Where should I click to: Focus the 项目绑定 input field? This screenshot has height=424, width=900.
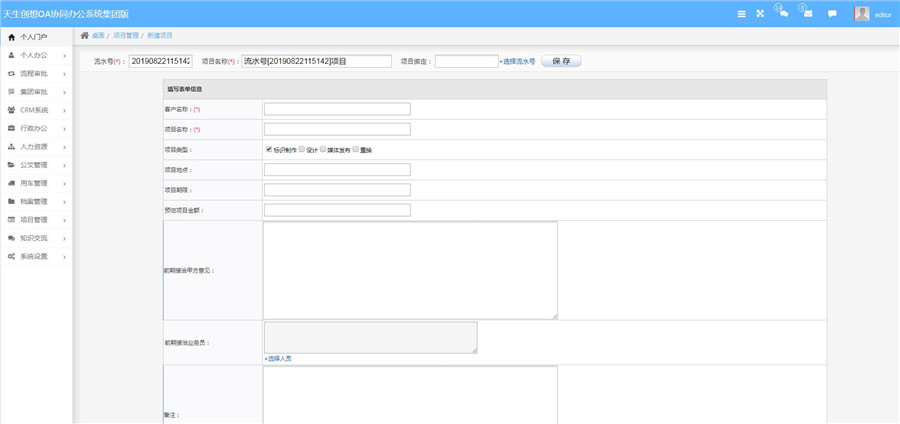467,61
